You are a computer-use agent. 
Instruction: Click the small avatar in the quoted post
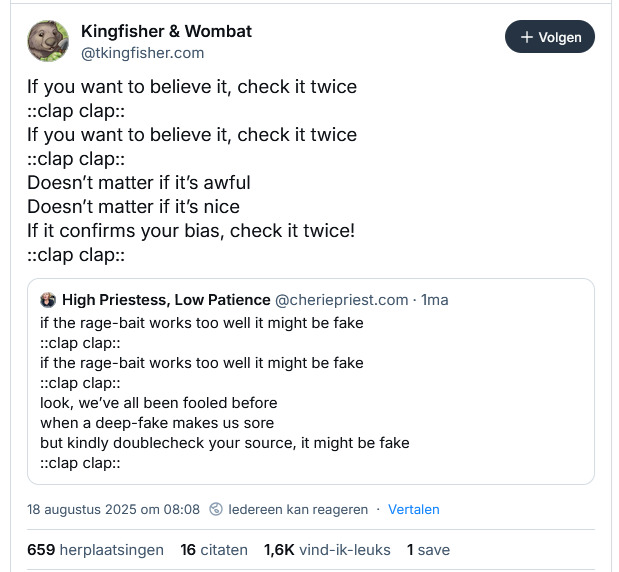[x=48, y=300]
